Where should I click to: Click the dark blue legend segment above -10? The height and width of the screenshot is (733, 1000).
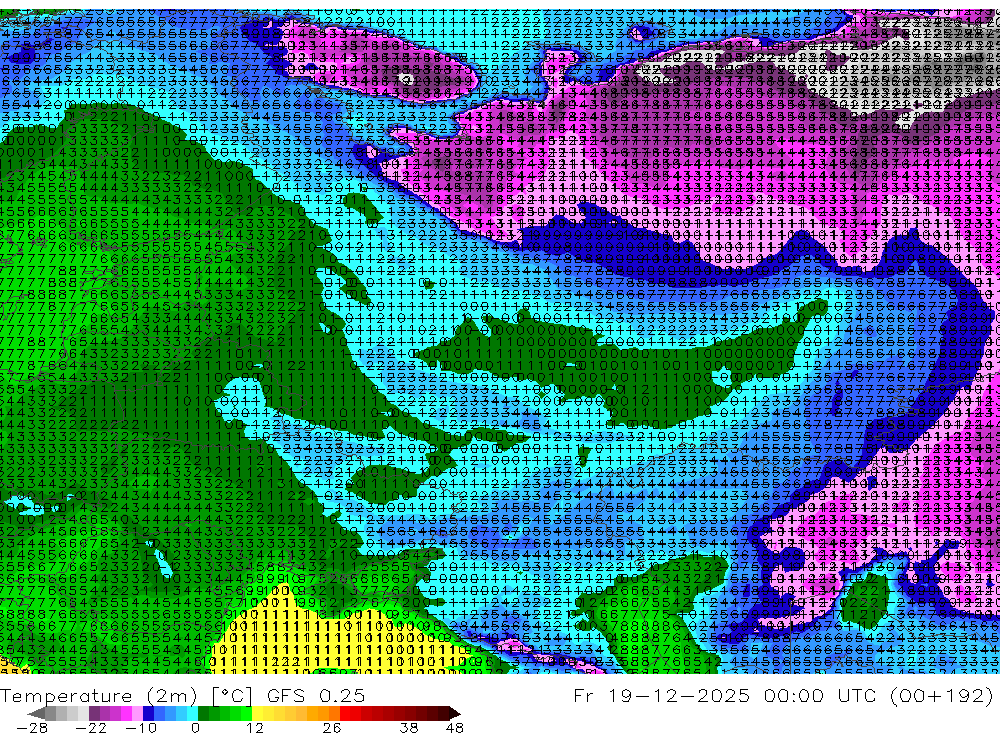[148, 713]
